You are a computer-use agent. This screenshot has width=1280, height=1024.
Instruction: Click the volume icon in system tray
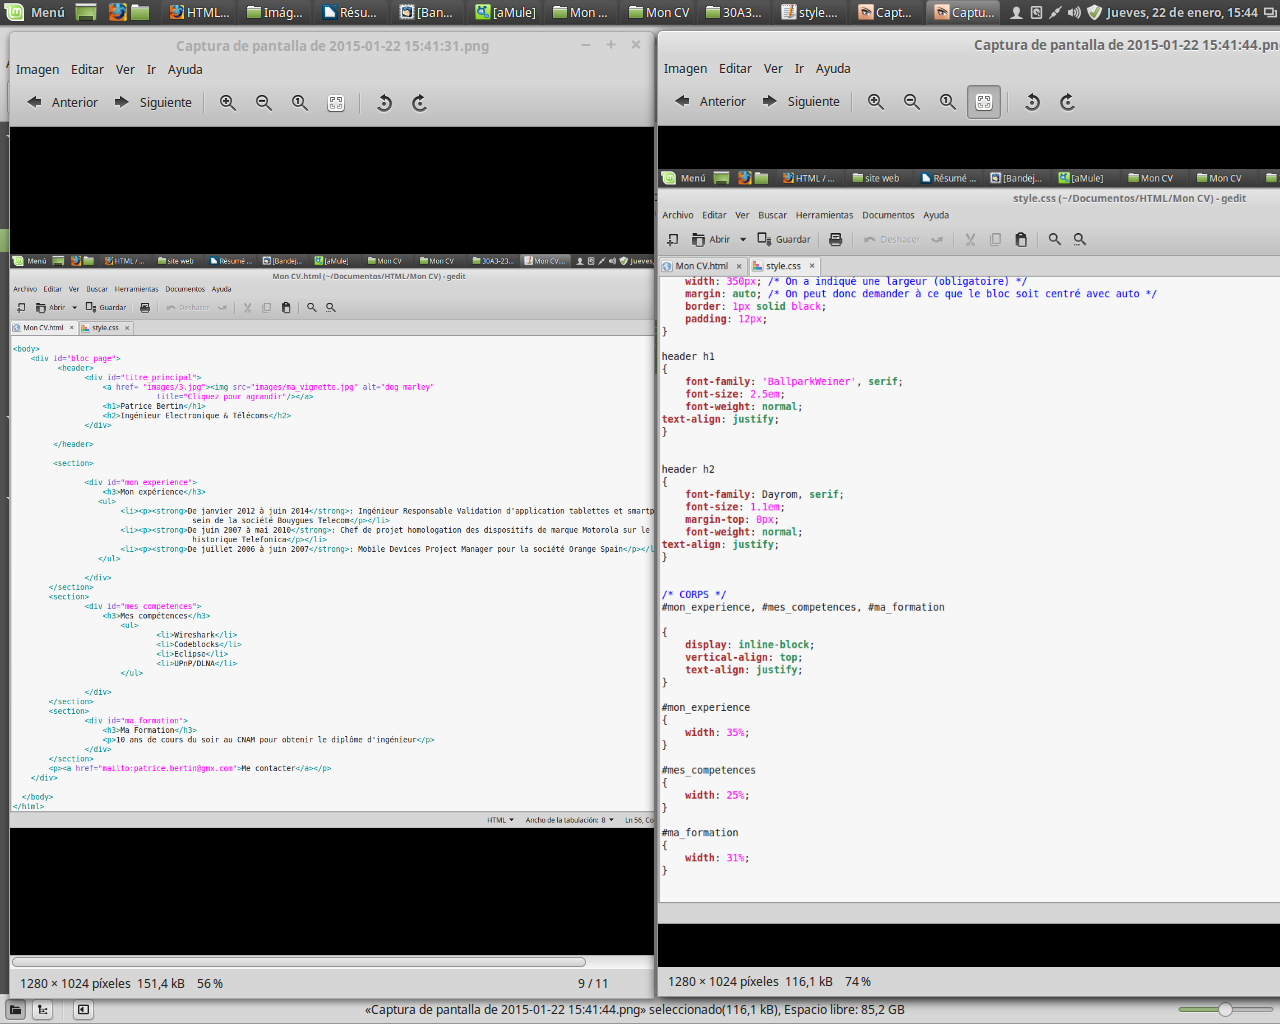point(1074,12)
